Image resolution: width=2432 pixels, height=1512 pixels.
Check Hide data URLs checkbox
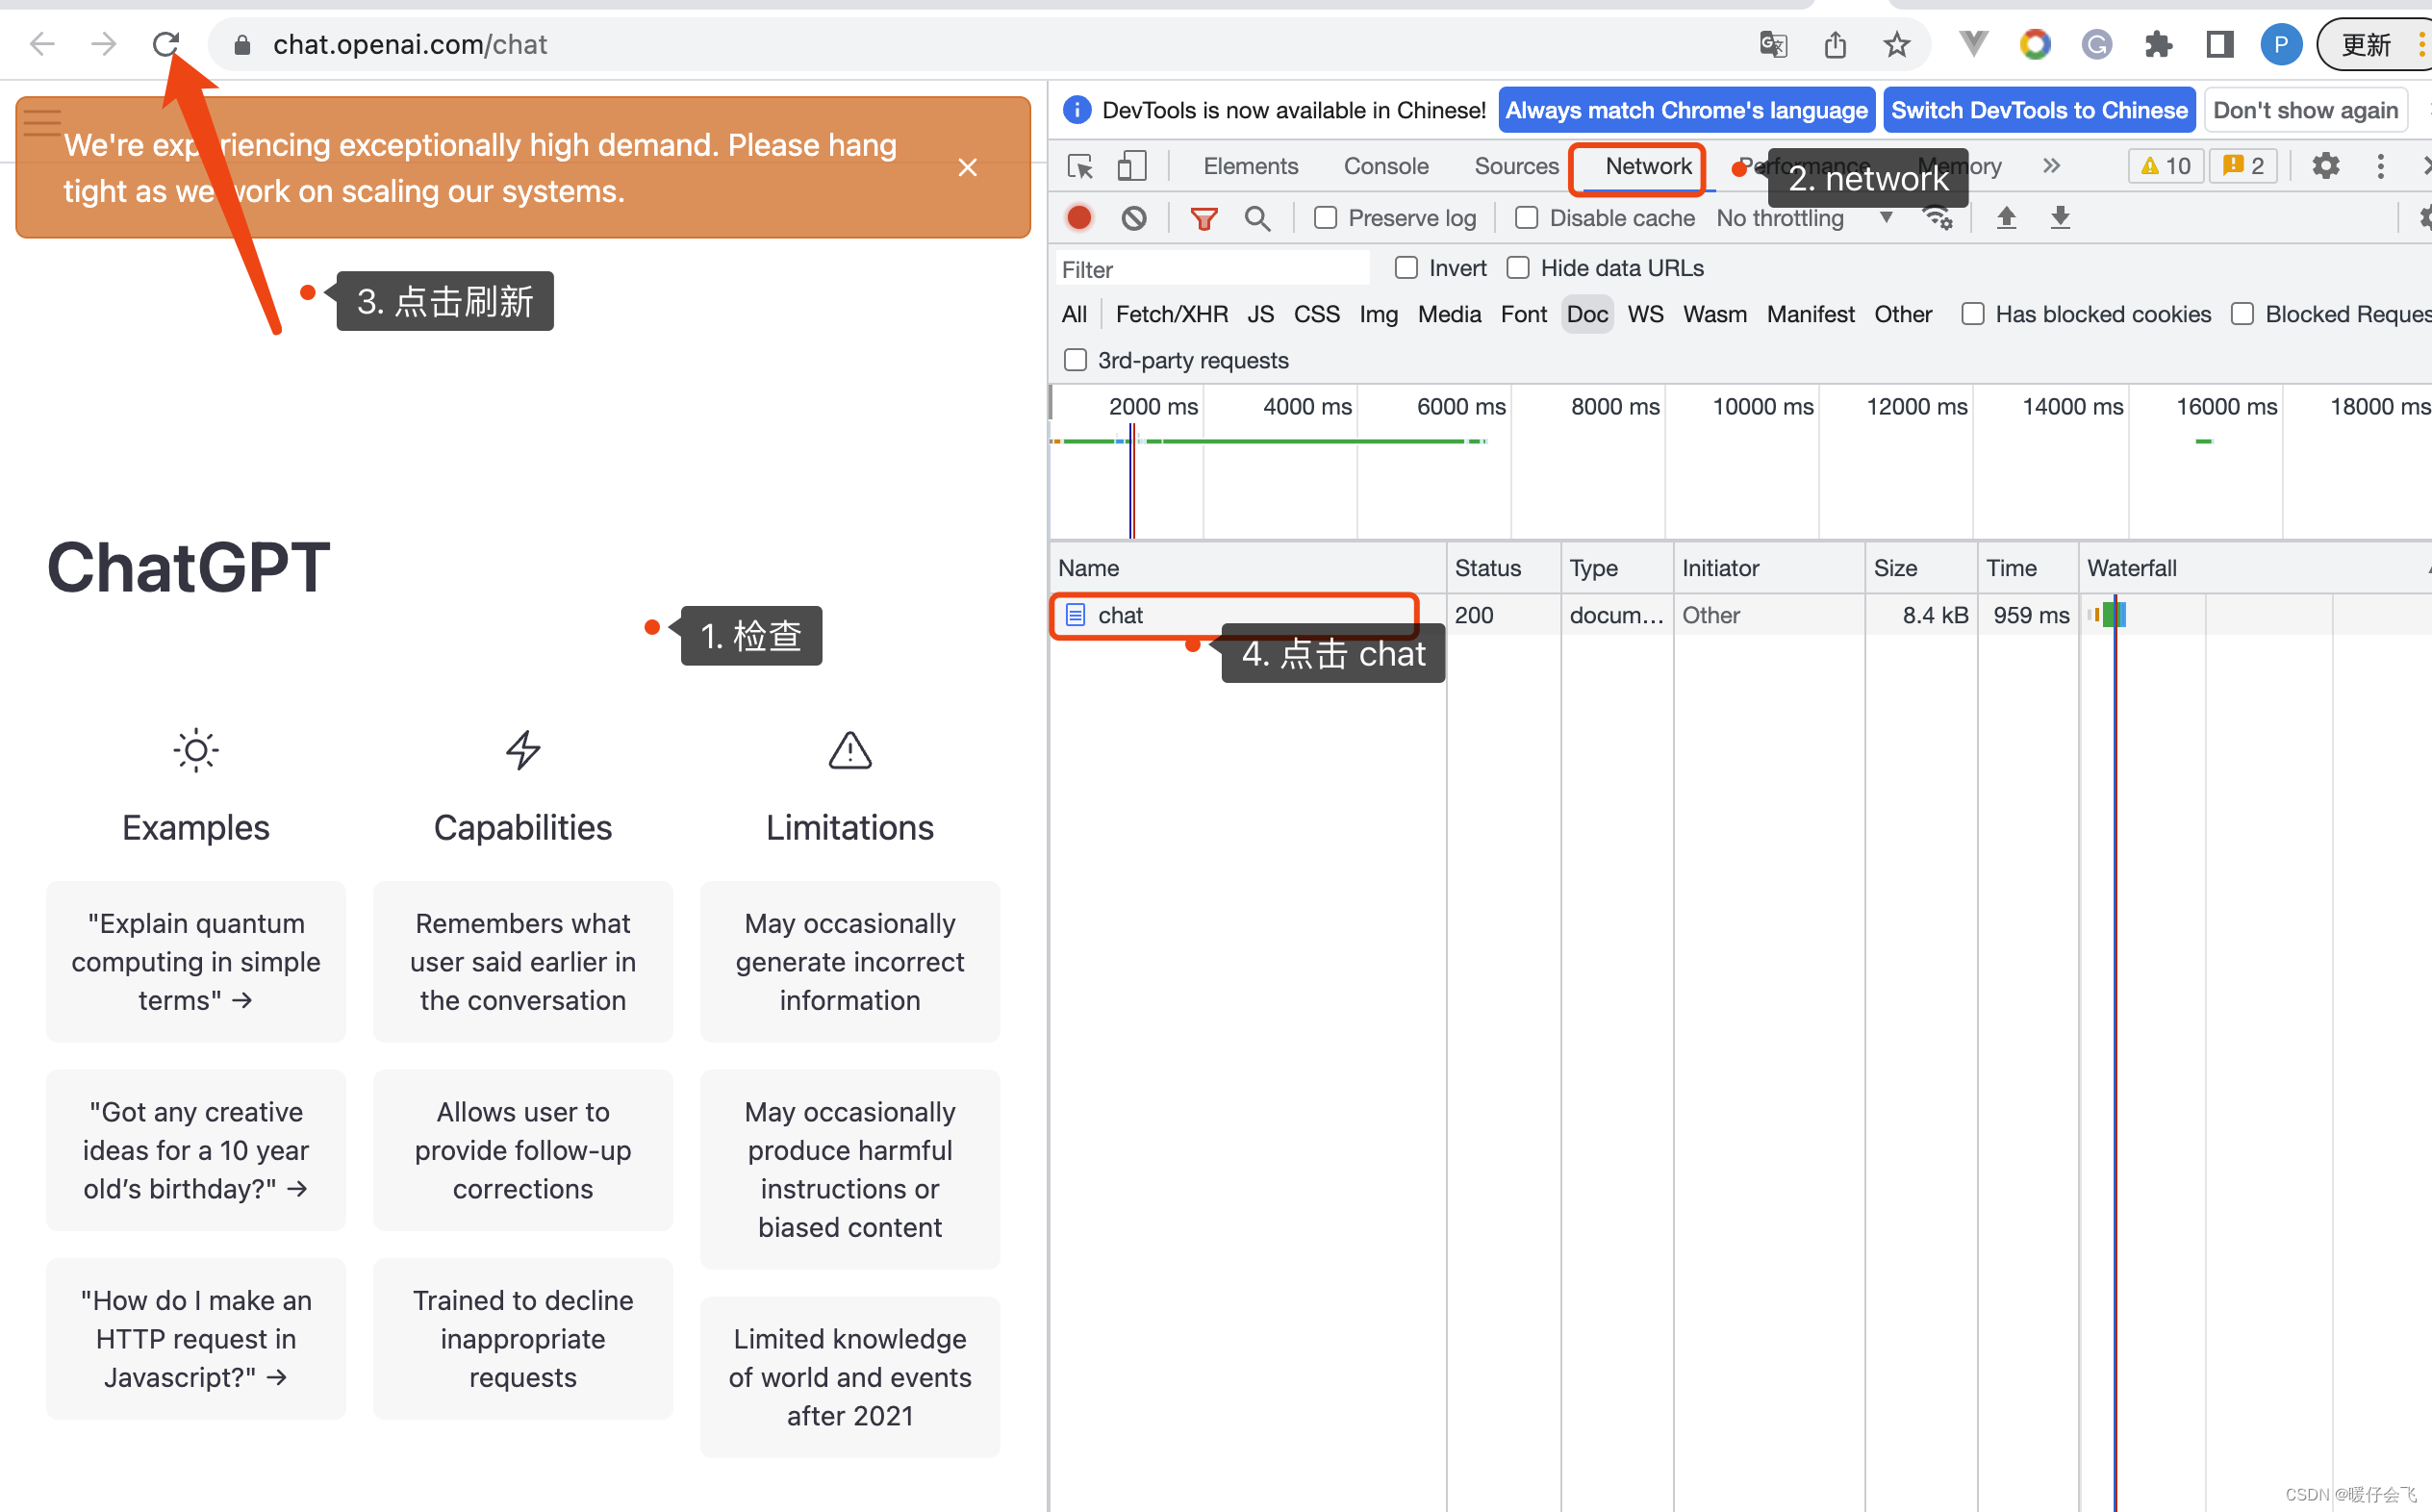click(1518, 268)
